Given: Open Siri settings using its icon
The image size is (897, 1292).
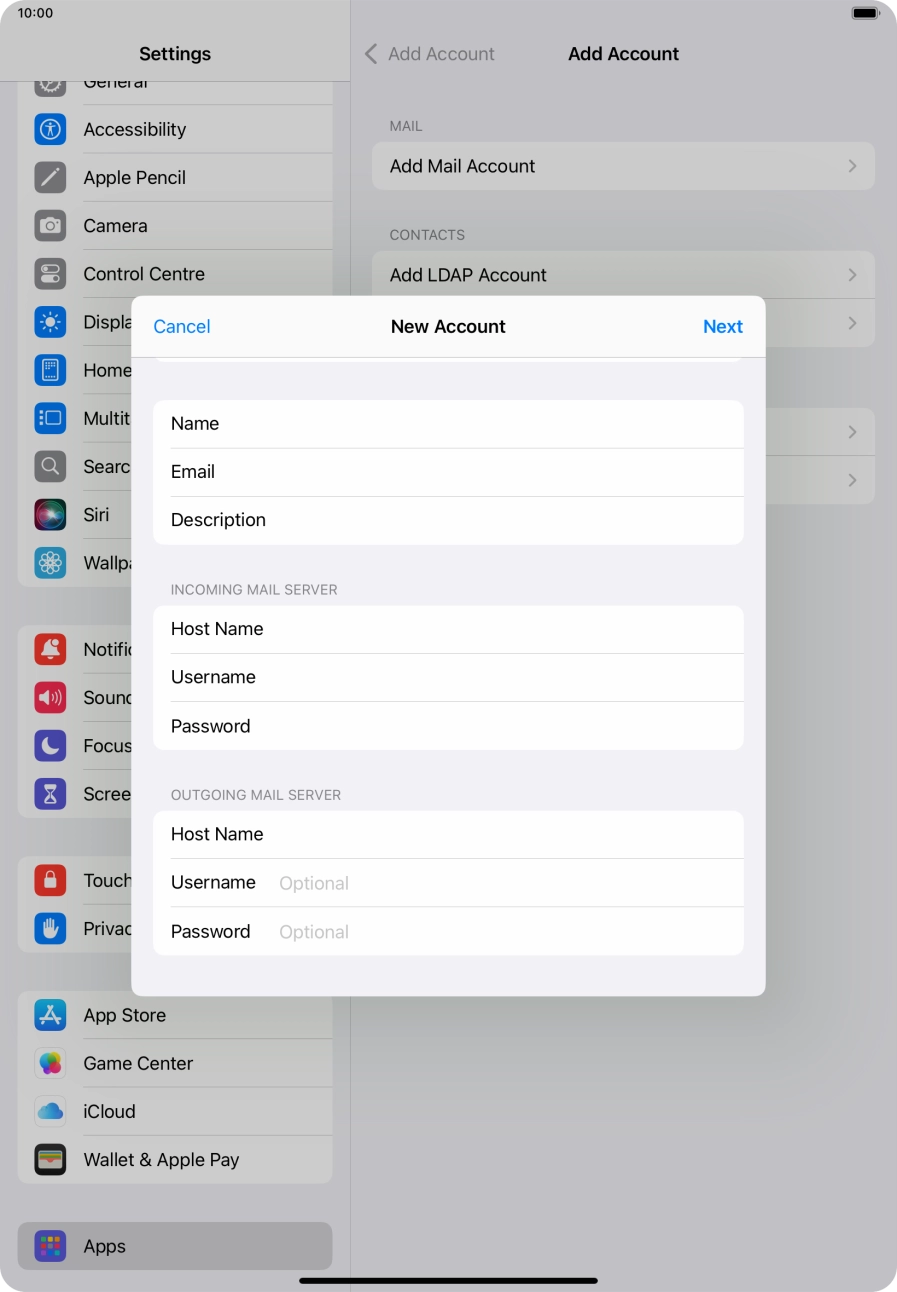Looking at the screenshot, I should [x=50, y=514].
